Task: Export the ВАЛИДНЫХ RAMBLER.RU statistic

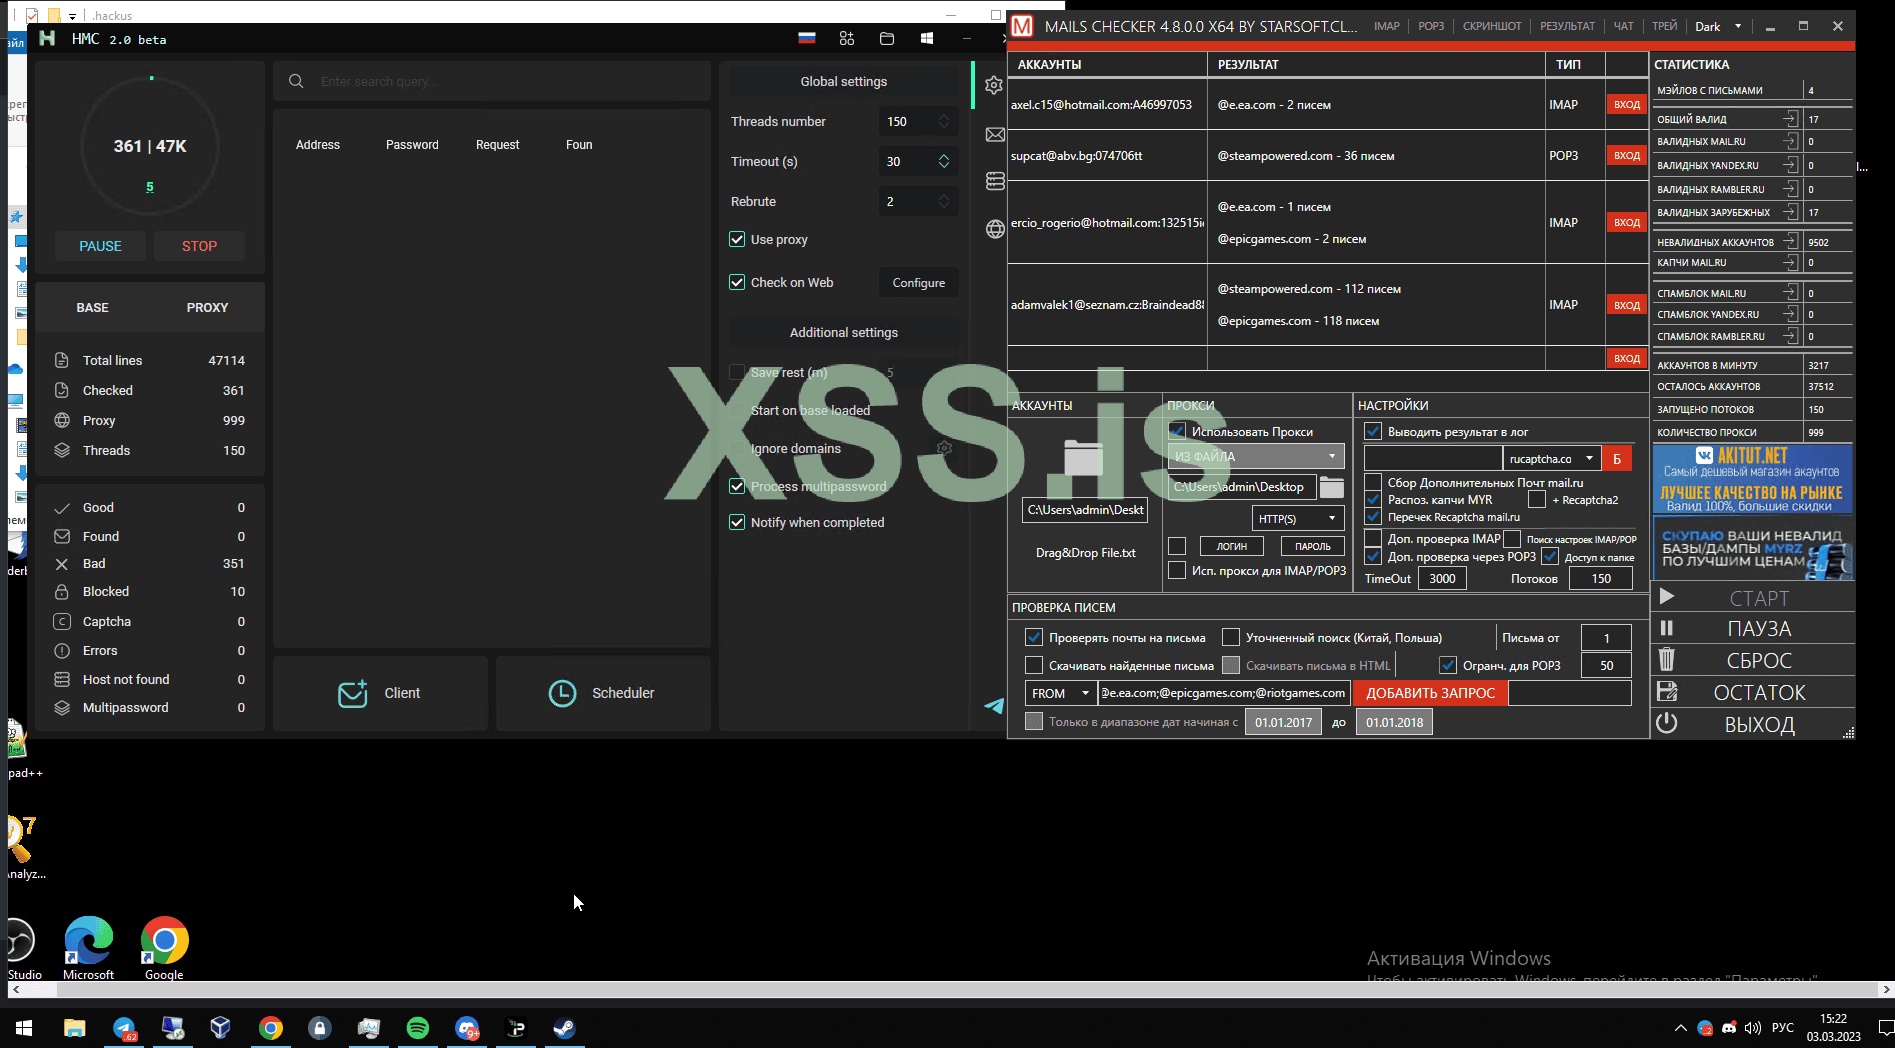Action: tap(1790, 189)
